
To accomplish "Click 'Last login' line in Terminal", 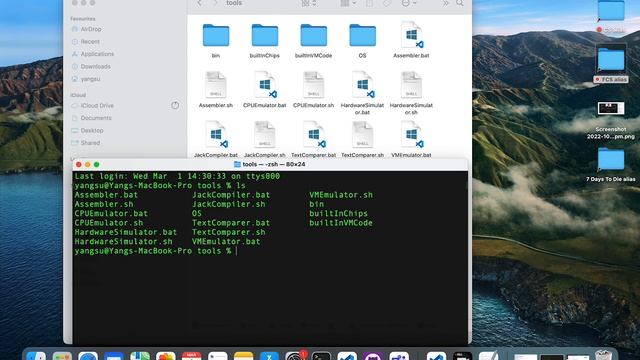I will [x=177, y=176].
